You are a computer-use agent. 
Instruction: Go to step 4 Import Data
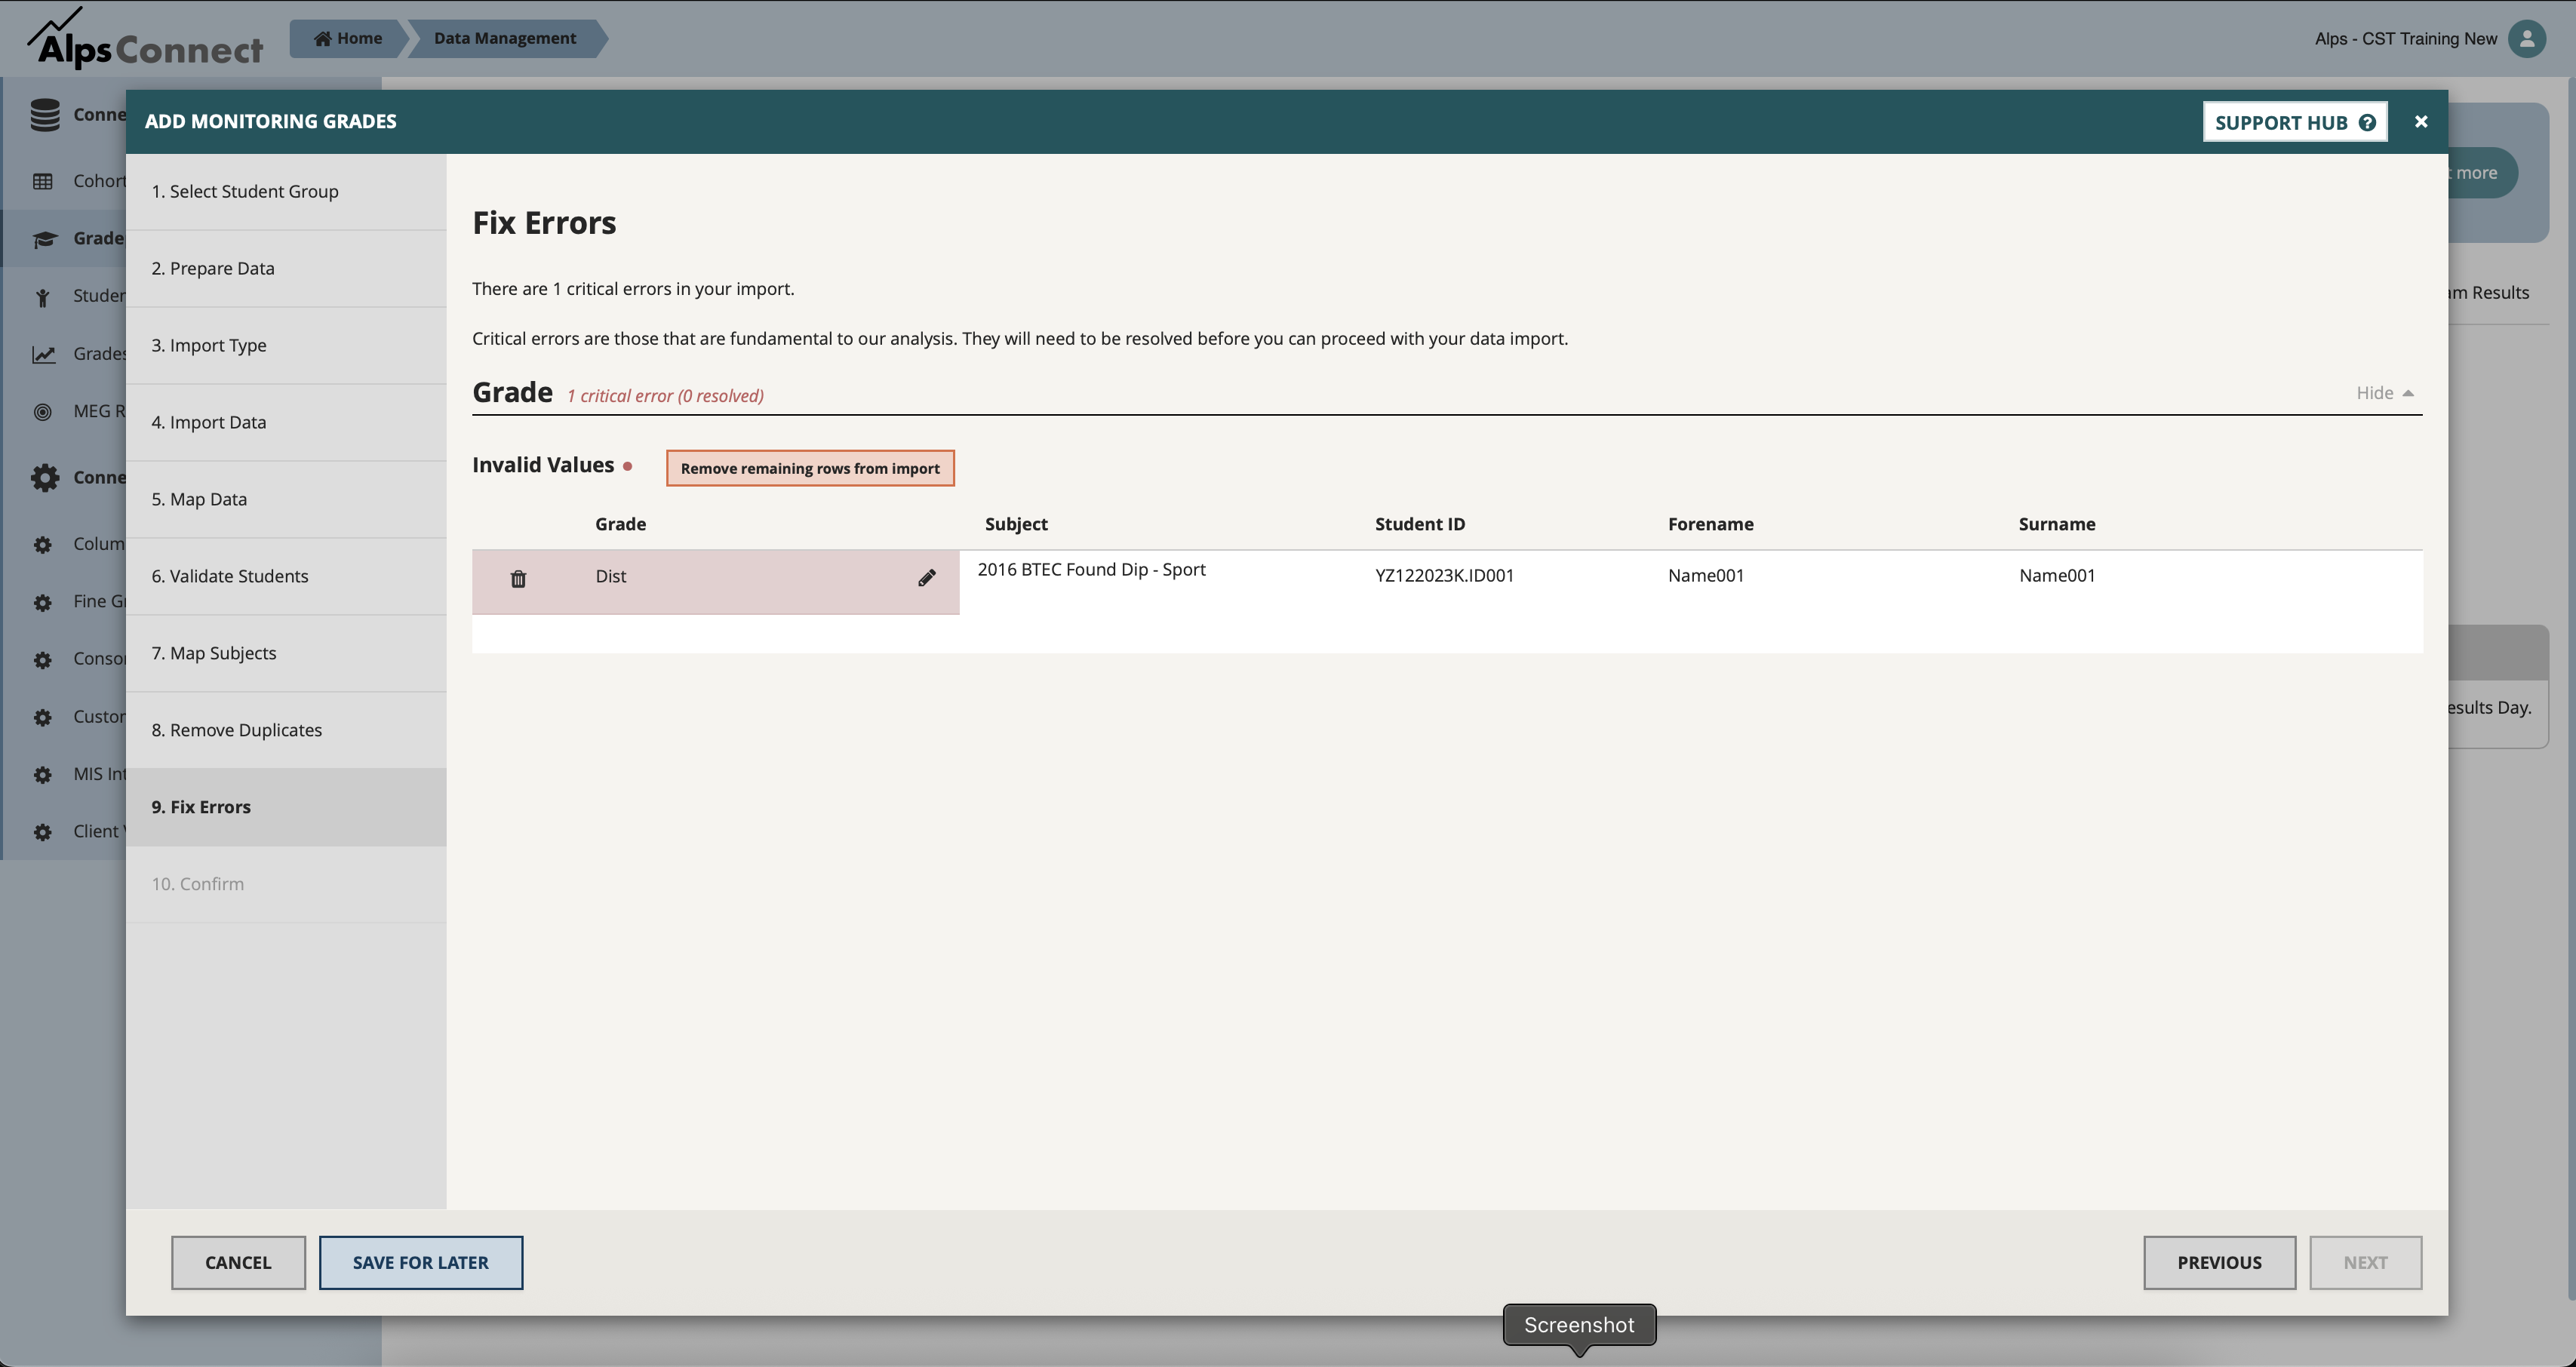tap(286, 422)
